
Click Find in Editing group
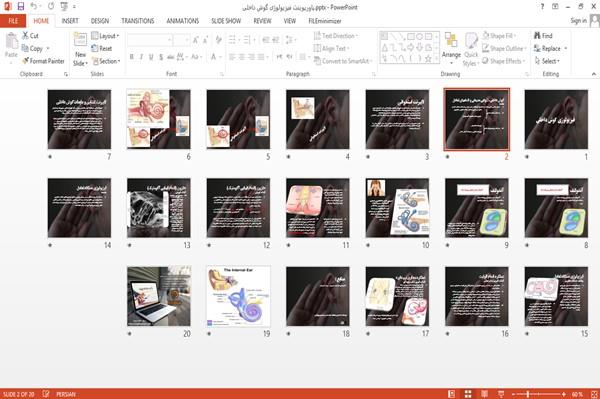(543, 36)
